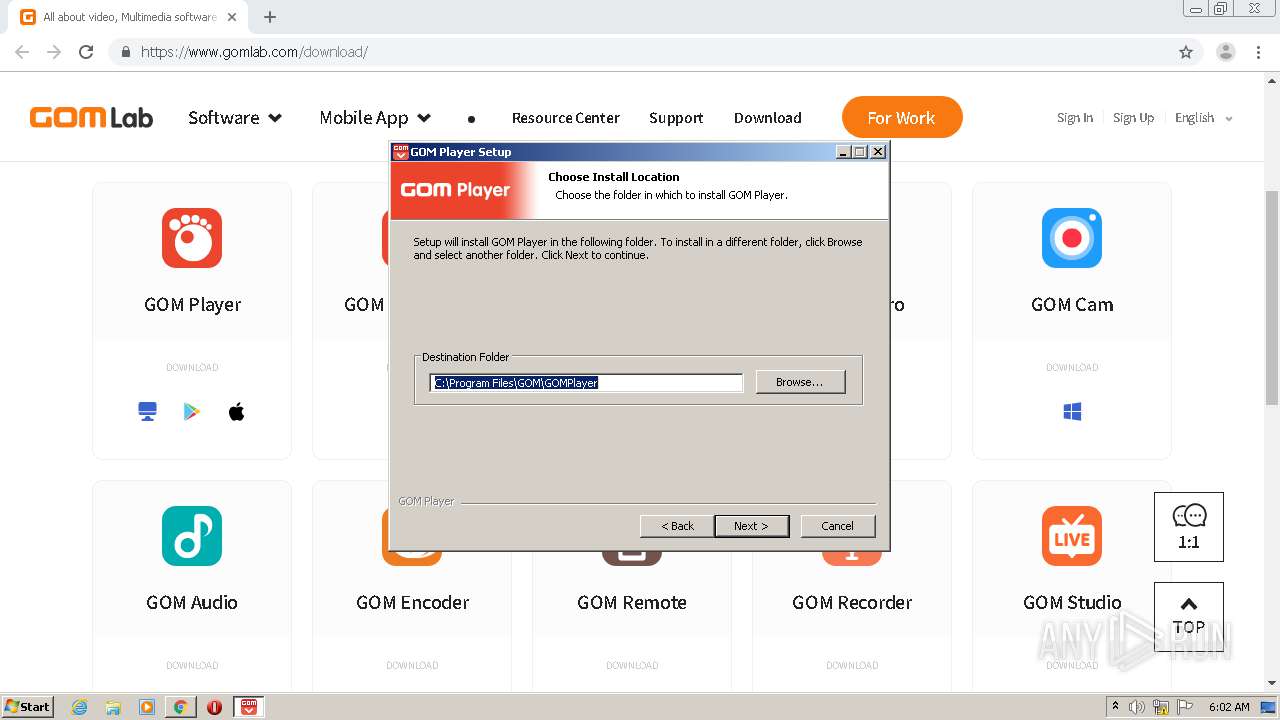Open the English language selector
Screen dimensions: 1280x720
[x=1204, y=118]
